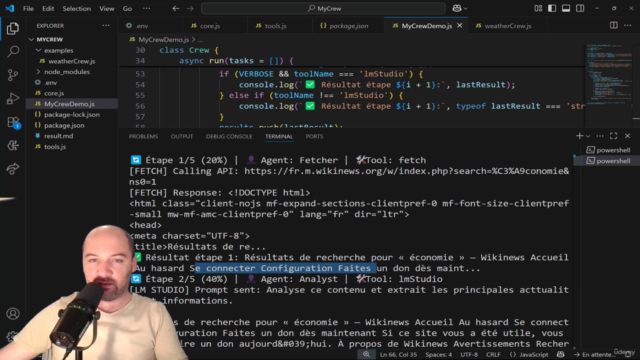Split the editor to the right
The height and width of the screenshot is (360, 640).
coord(613,25)
